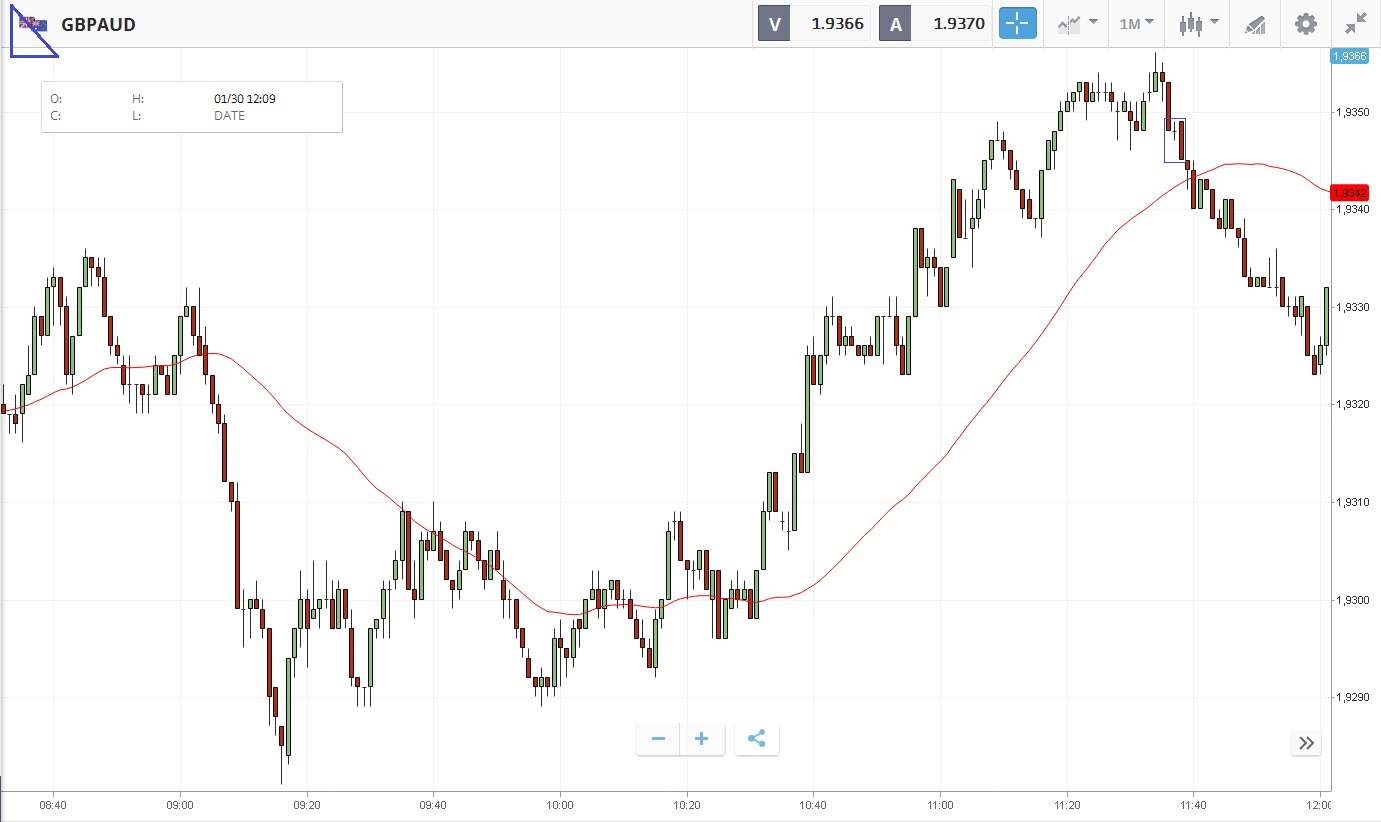Image resolution: width=1381 pixels, height=822 pixels.
Task: Zoom in with the plus button
Action: tap(702, 739)
